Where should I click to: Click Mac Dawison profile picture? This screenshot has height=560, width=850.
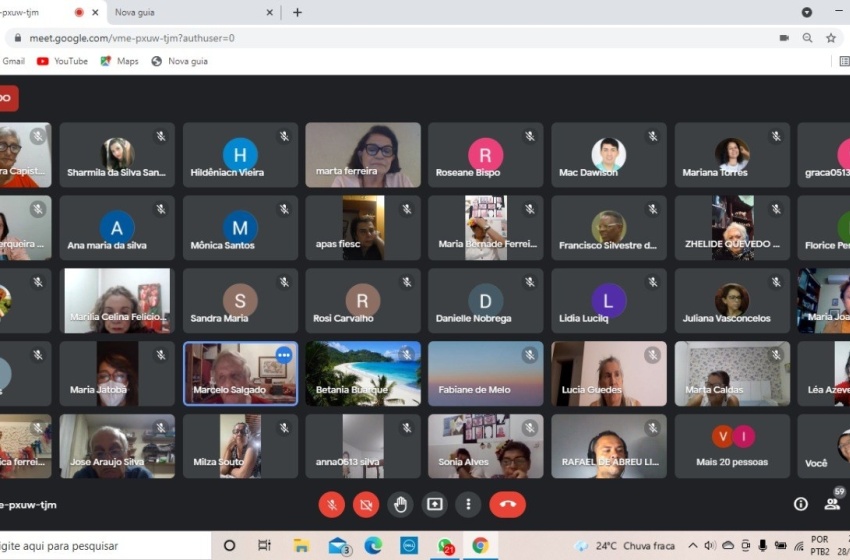coord(608,155)
